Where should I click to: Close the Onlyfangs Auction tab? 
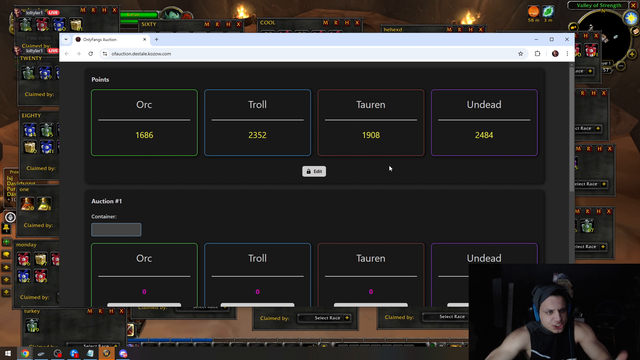tap(144, 40)
